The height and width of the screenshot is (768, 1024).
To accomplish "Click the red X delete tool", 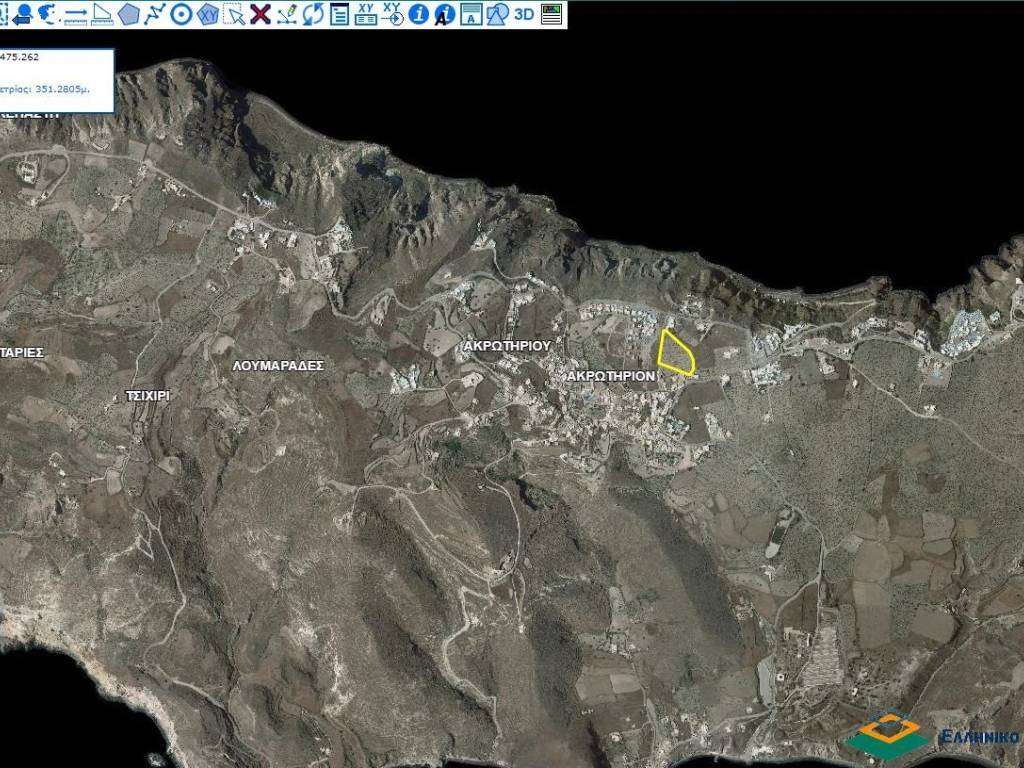I will point(260,14).
